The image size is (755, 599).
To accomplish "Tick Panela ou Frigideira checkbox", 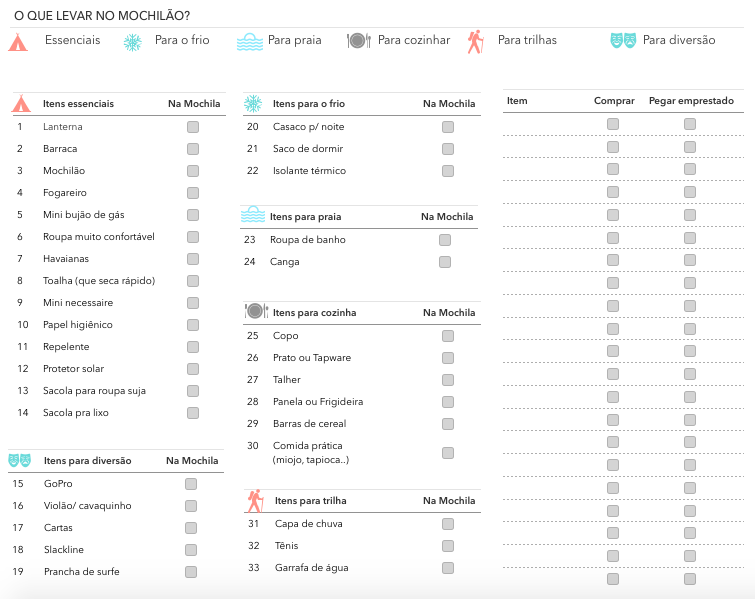I will [x=448, y=402].
